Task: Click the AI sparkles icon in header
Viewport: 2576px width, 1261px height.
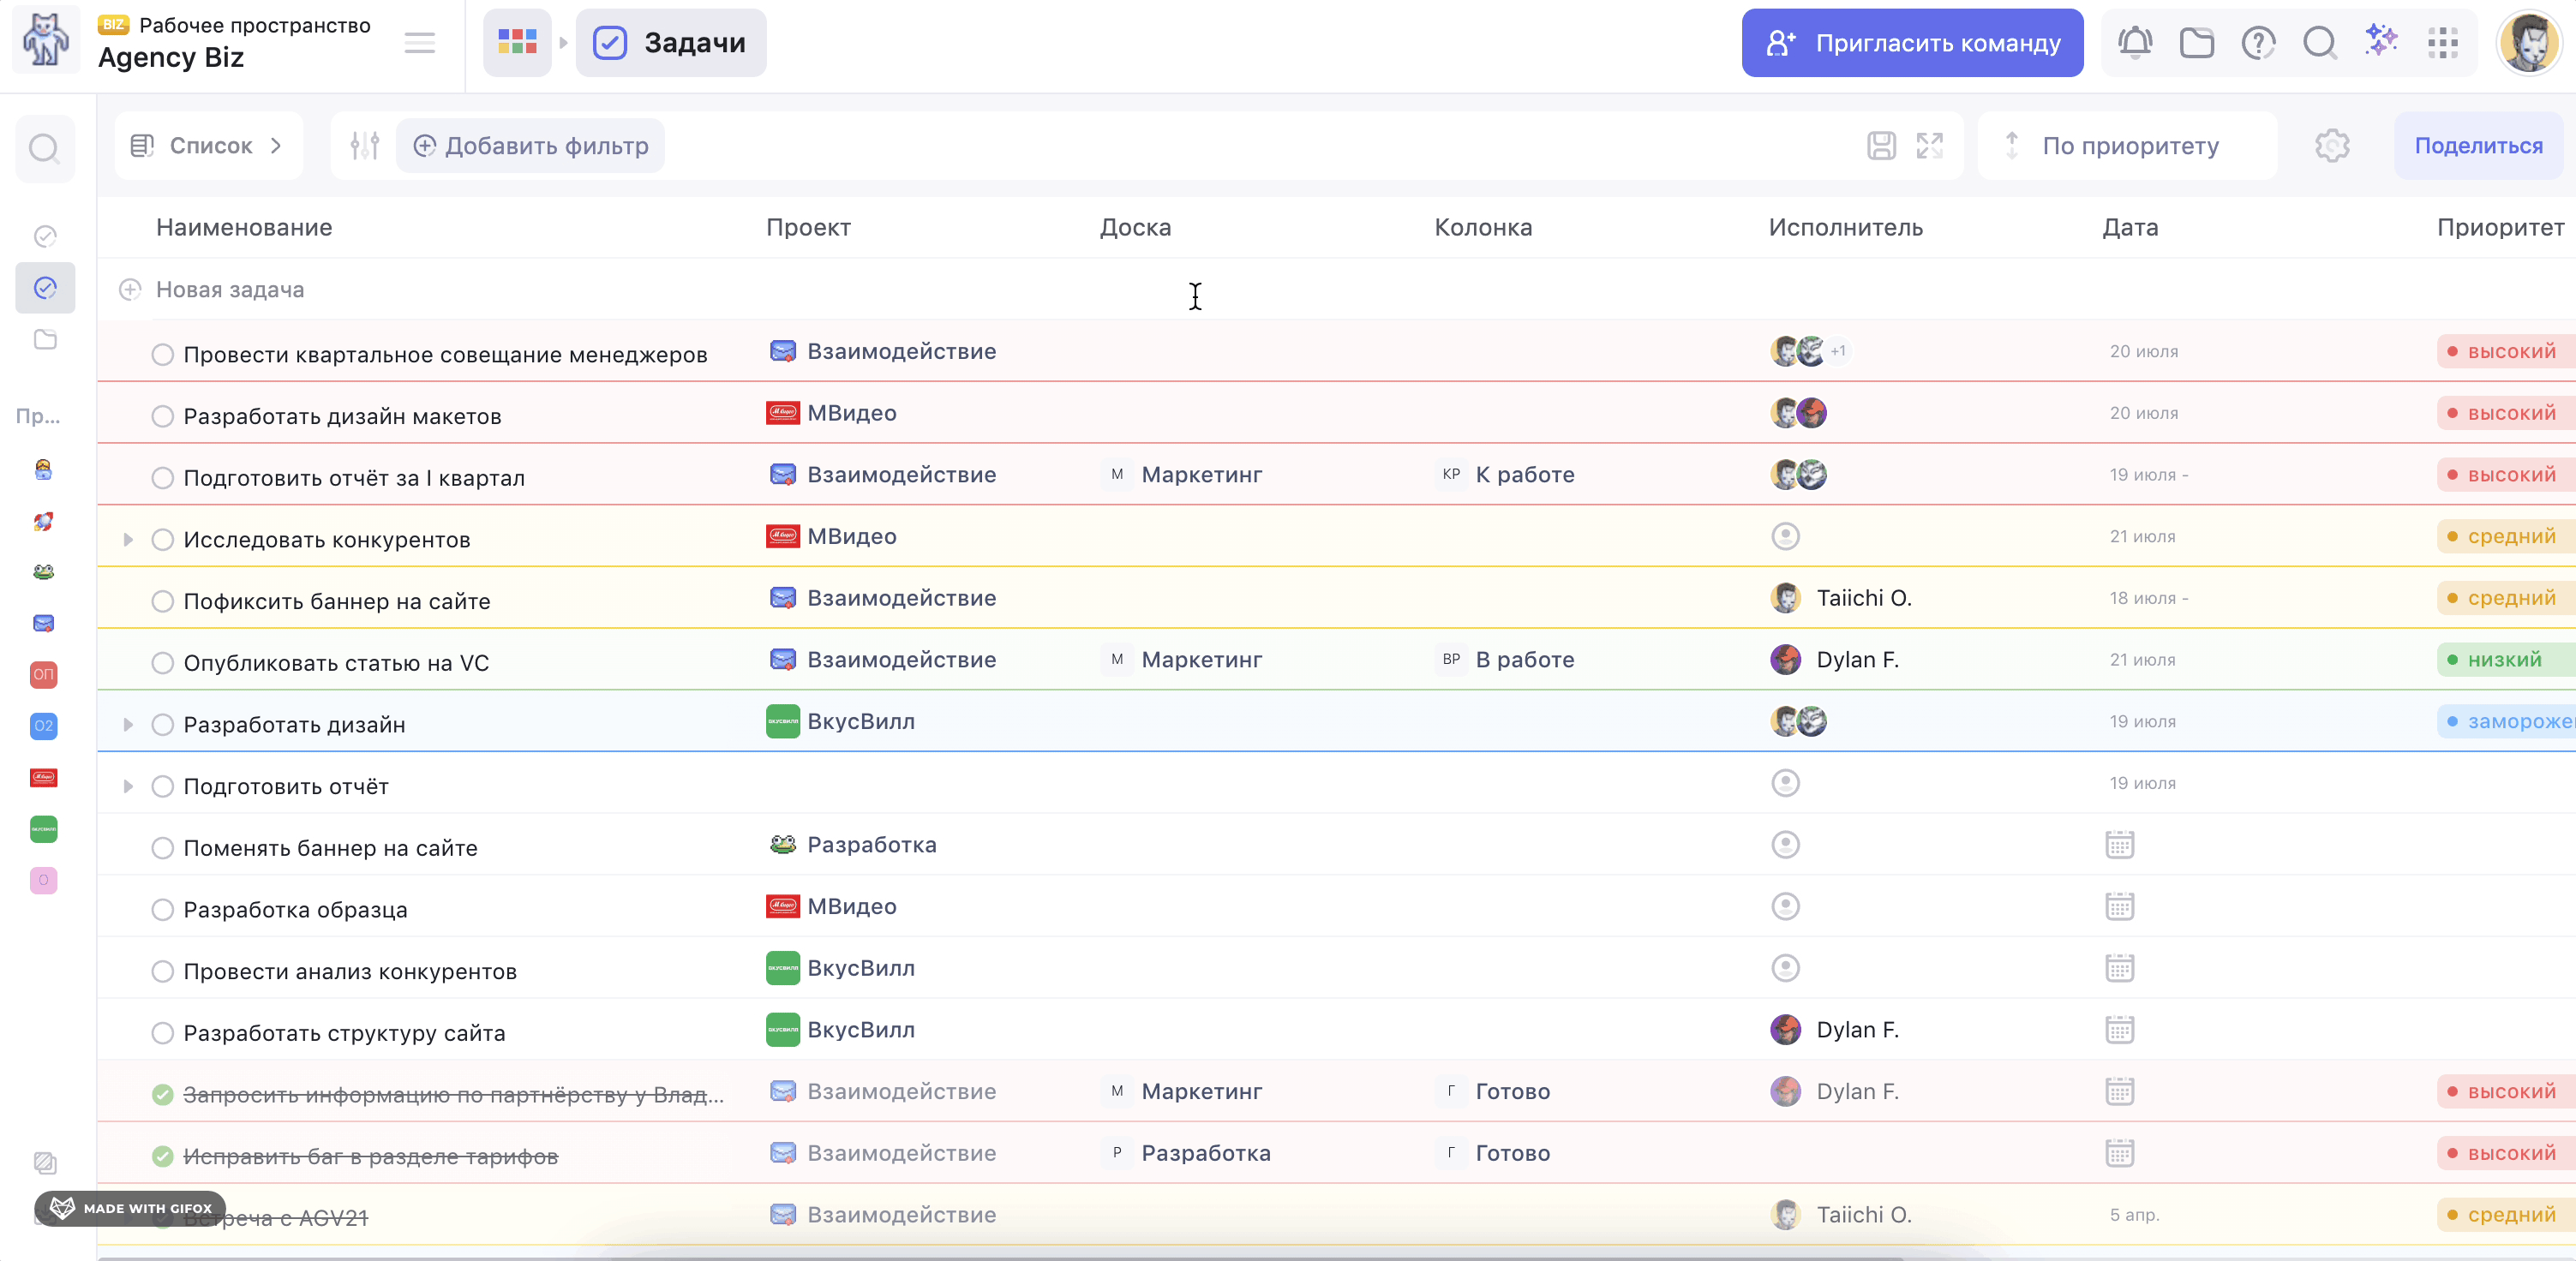Action: tap(2381, 41)
